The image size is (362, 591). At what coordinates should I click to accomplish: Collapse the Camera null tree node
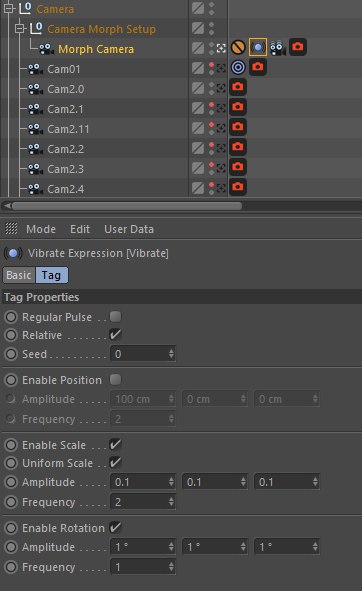(9, 8)
